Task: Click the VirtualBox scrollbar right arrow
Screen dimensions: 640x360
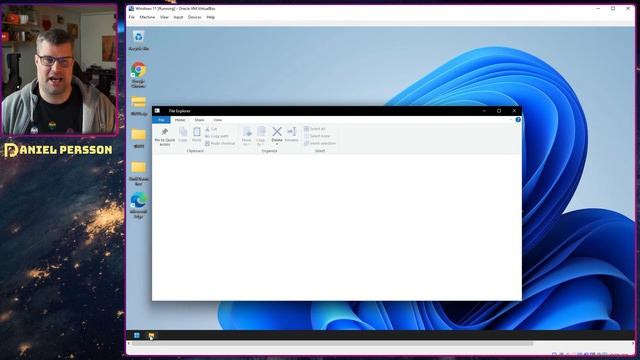Action: [x=633, y=344]
